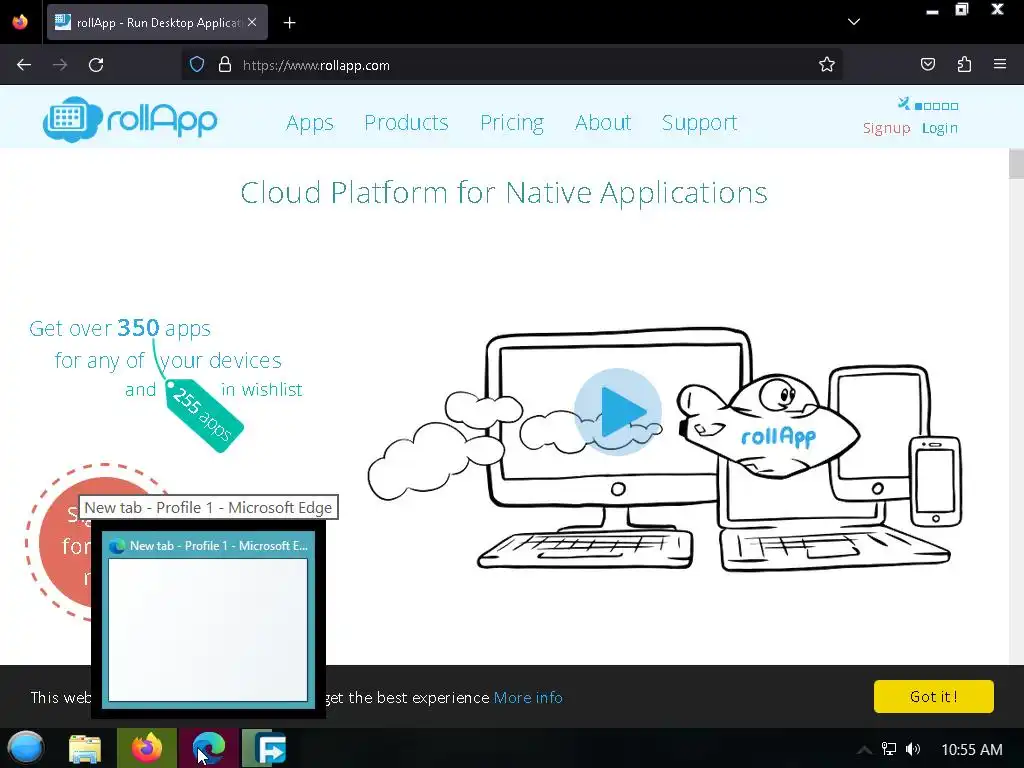
Task: Click the 255 apps wishlist tag
Action: coord(204,415)
